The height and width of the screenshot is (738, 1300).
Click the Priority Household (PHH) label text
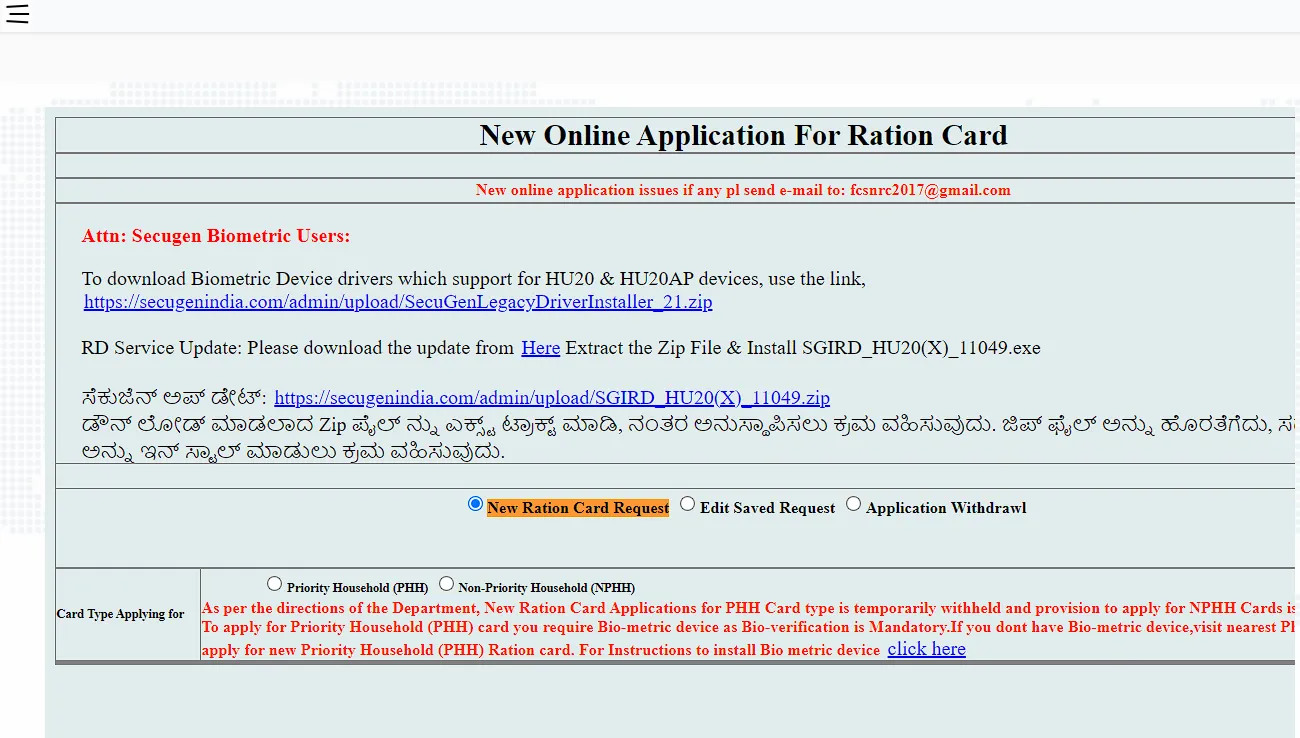tap(357, 588)
